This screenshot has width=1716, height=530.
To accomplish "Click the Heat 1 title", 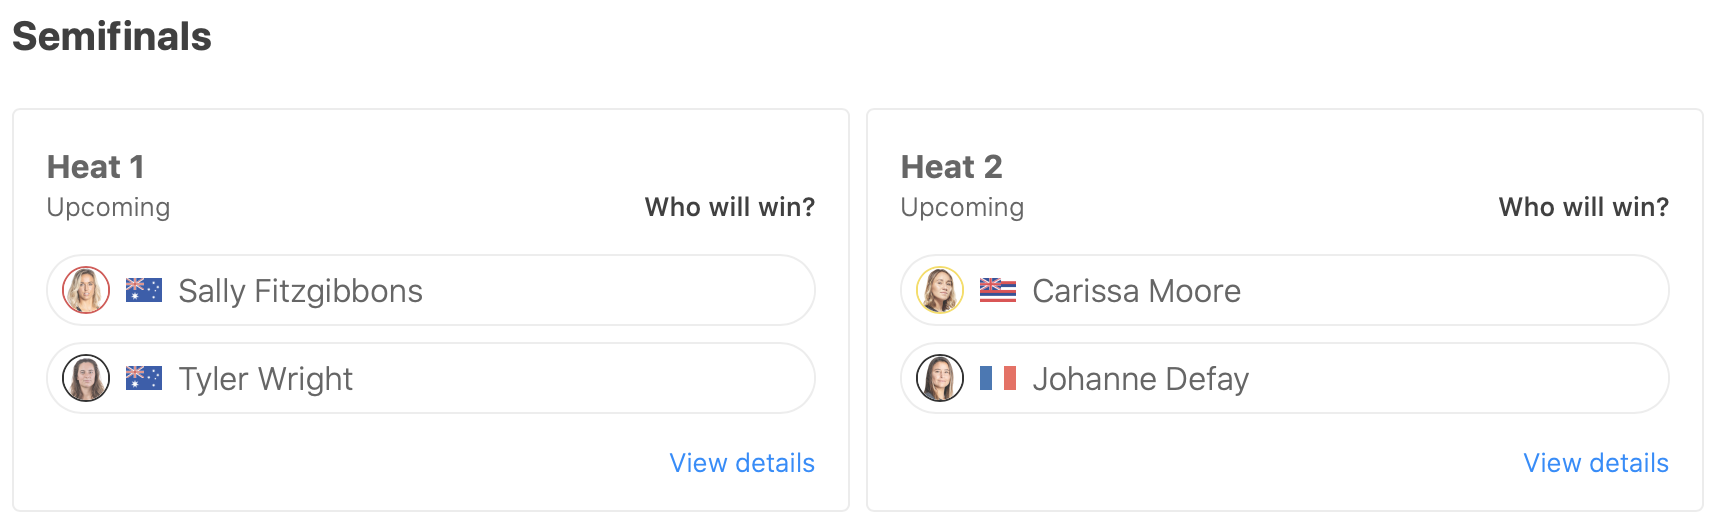I will (x=96, y=166).
